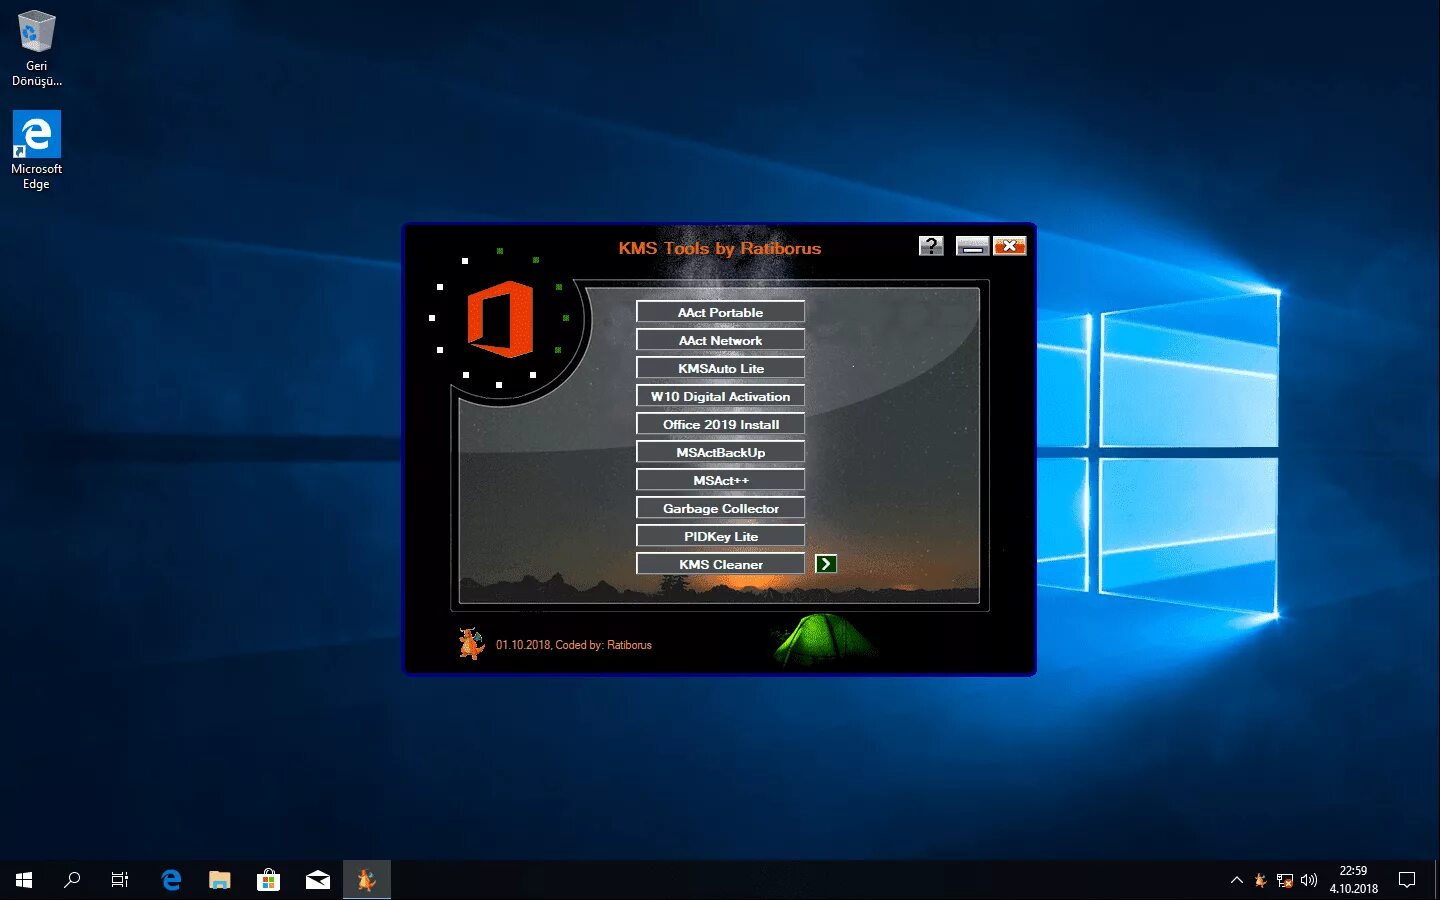Click the KMS Tools by Ratiborus title
This screenshot has width=1440, height=900.
pos(720,248)
